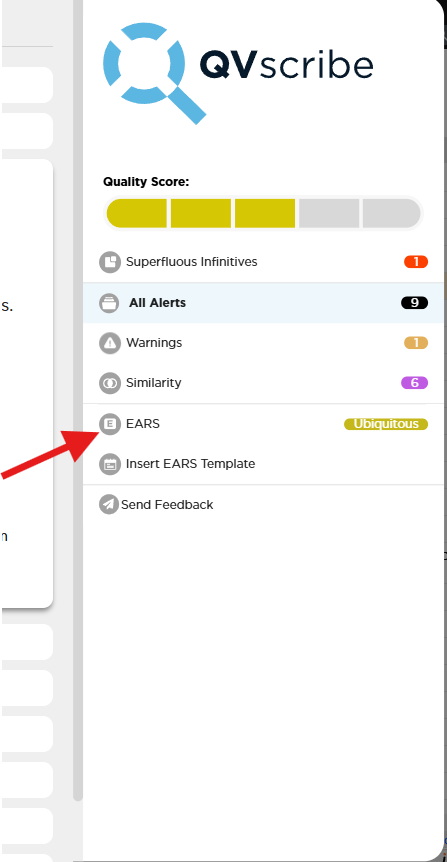
Task: Click the Superfluous Infinitives icon
Action: (x=109, y=262)
